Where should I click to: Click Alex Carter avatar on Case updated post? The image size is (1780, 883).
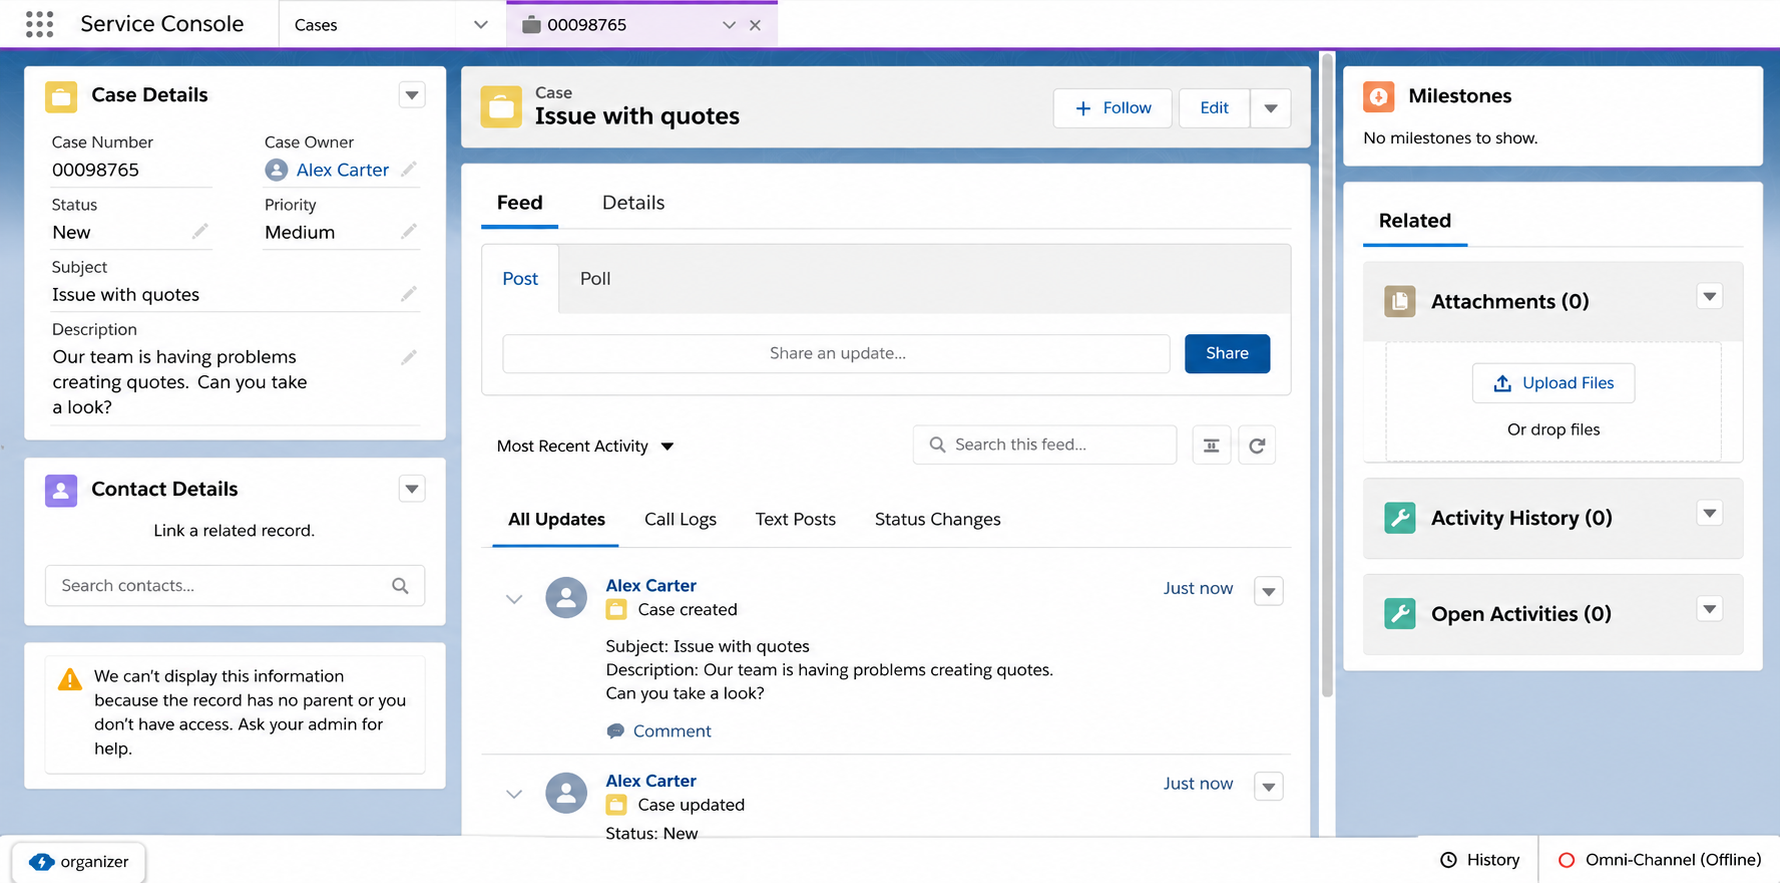click(x=566, y=793)
